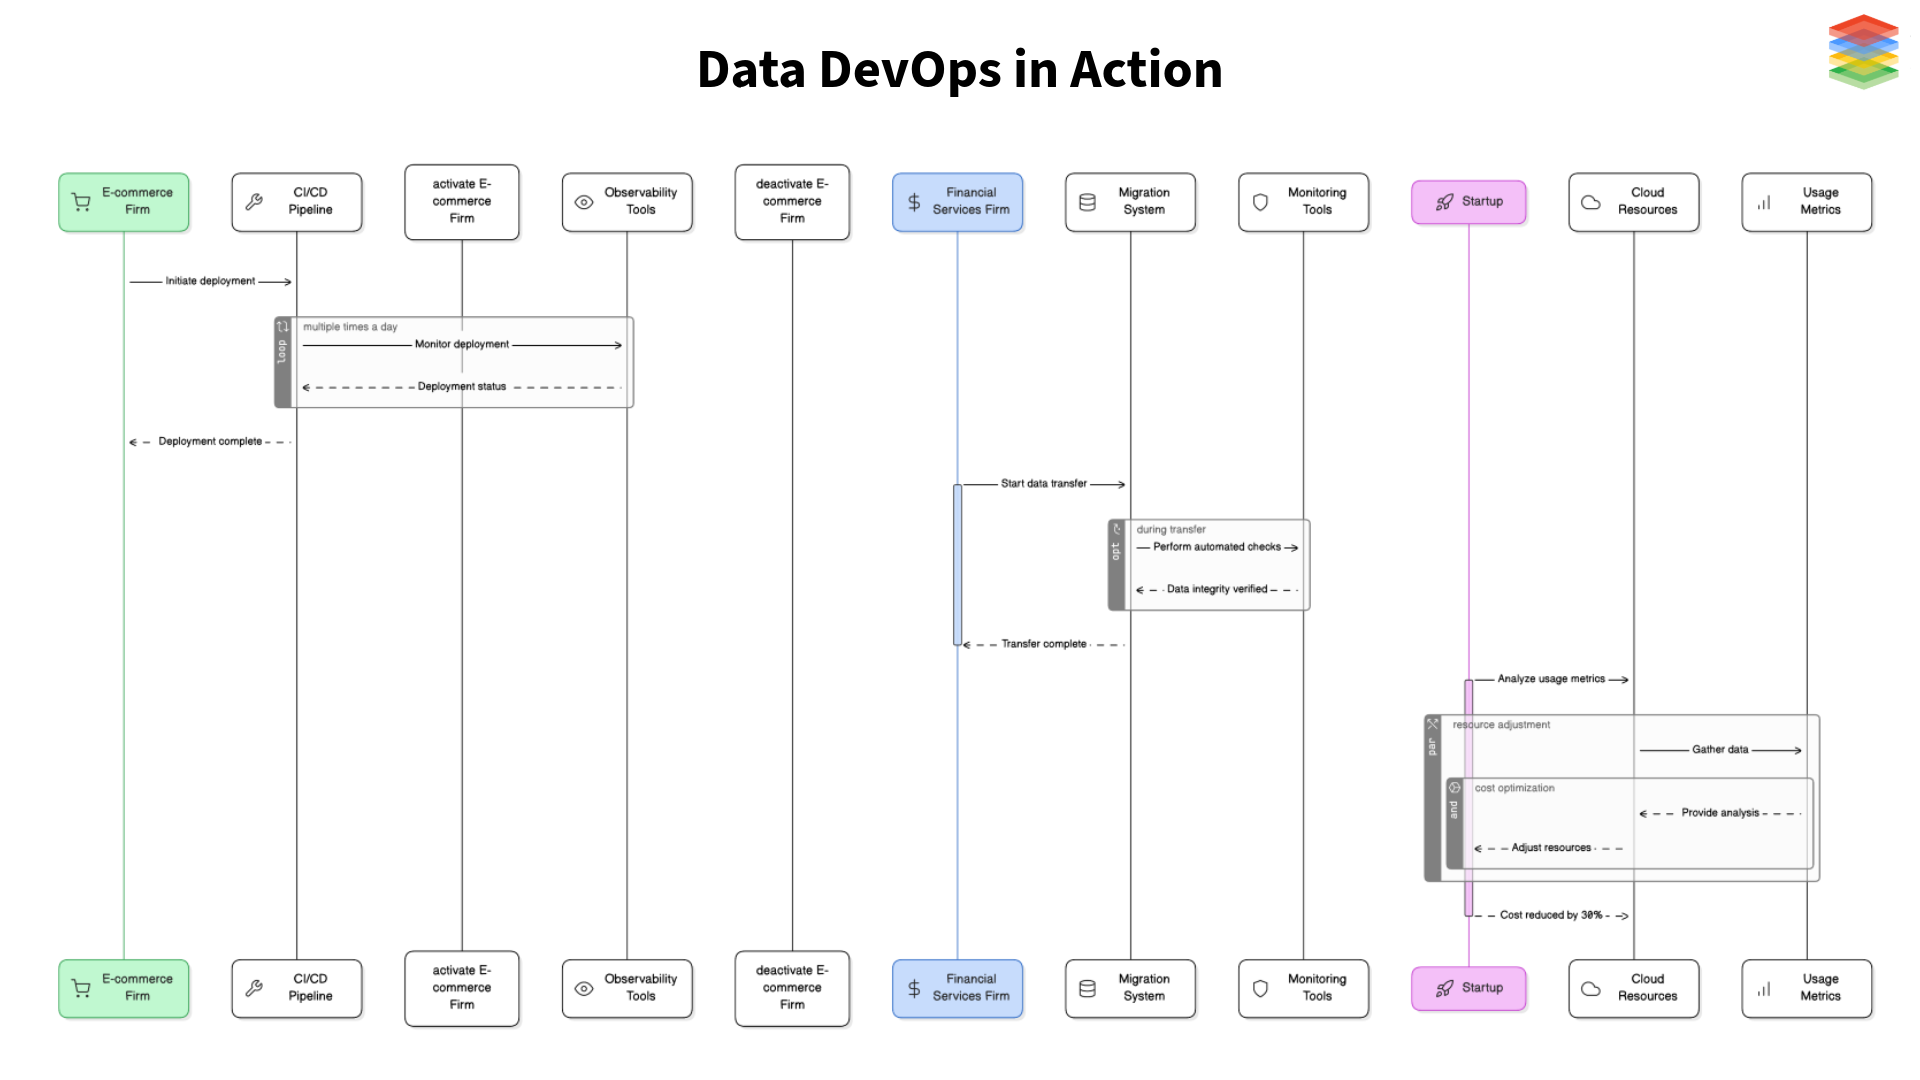Click the bar chart icon on Usage Metrics
Viewport: 1920px width, 1080px height.
pos(1763,201)
